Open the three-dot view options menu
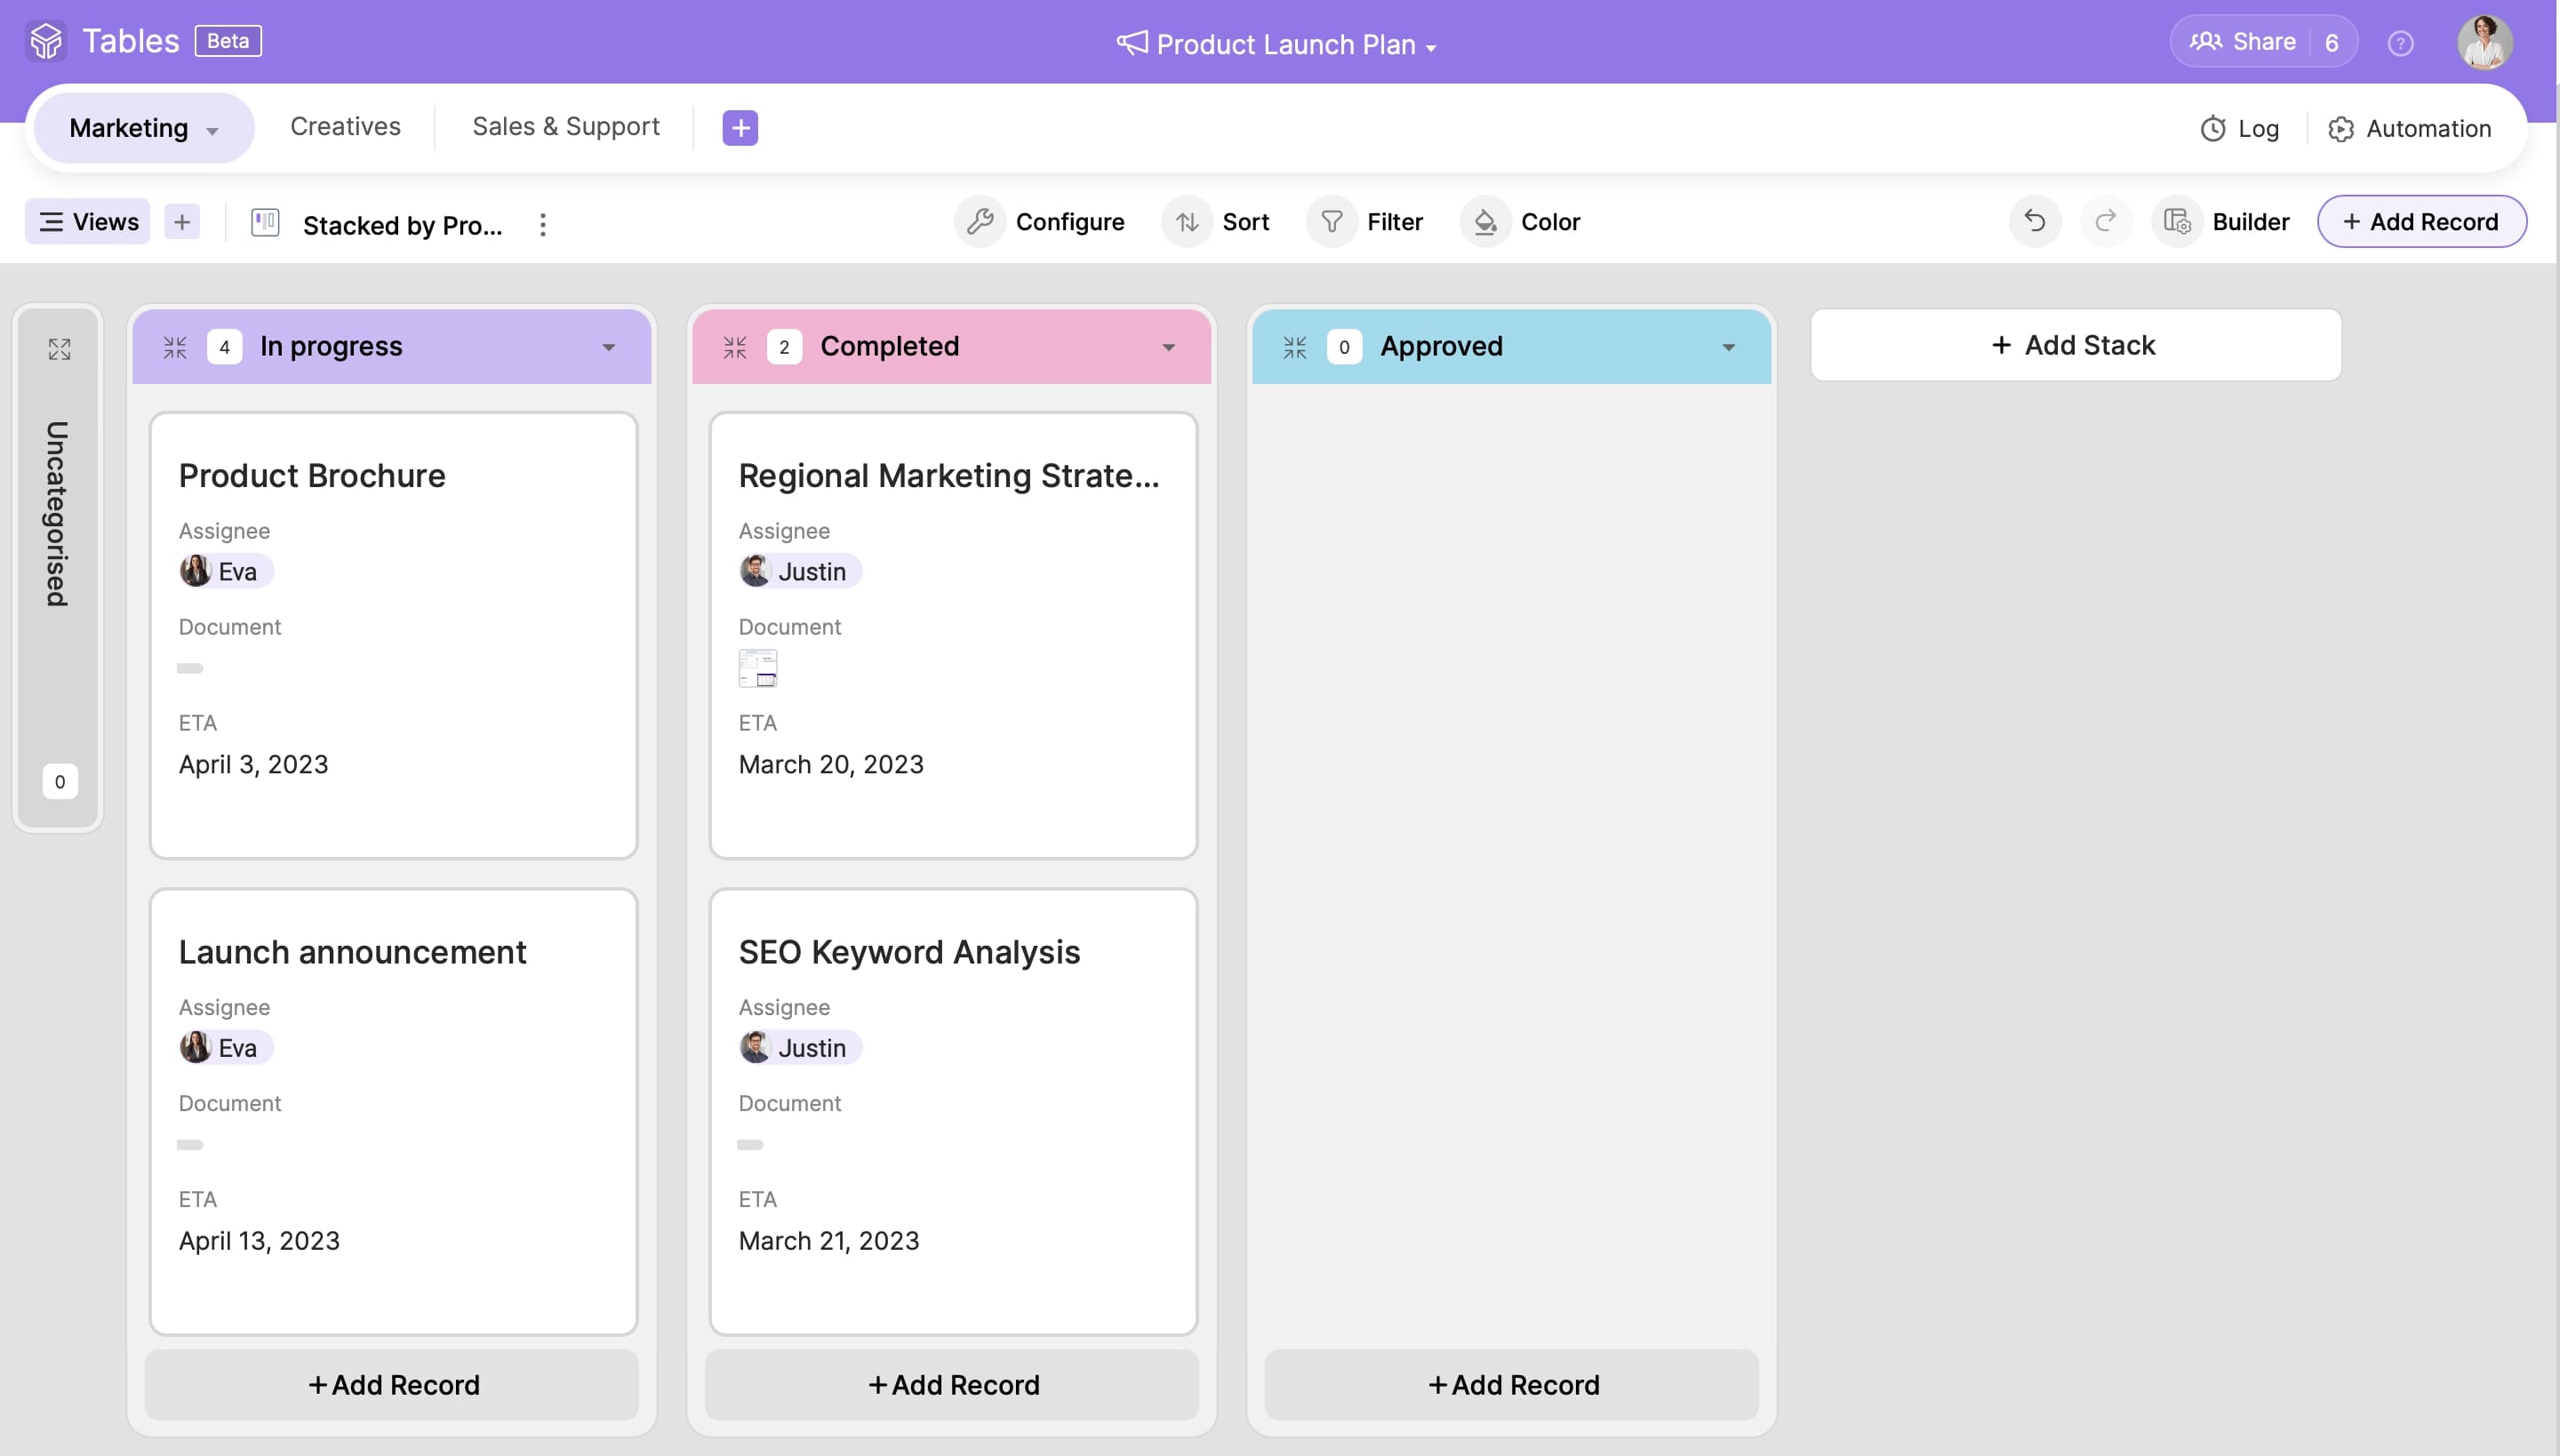The width and height of the screenshot is (2560, 1456). coord(543,224)
